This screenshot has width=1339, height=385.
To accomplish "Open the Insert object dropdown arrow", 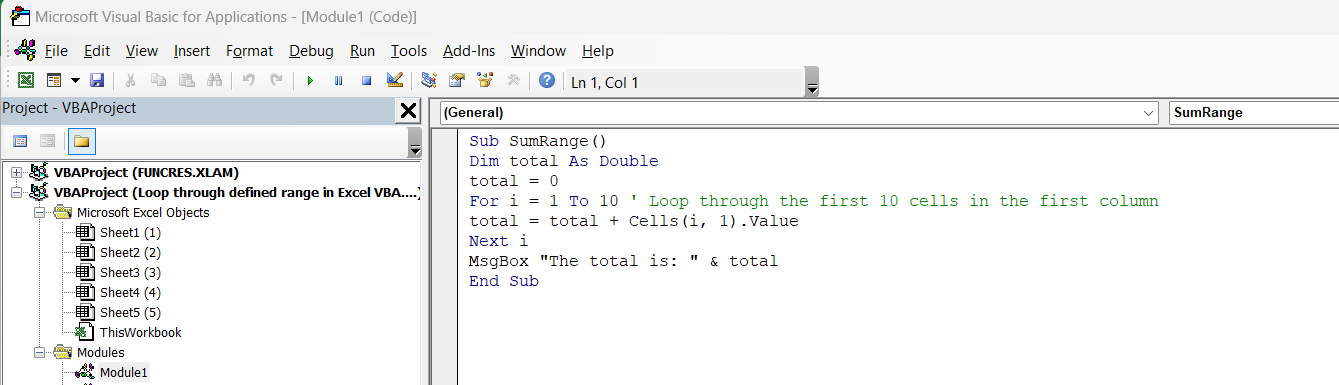I will click(x=74, y=81).
